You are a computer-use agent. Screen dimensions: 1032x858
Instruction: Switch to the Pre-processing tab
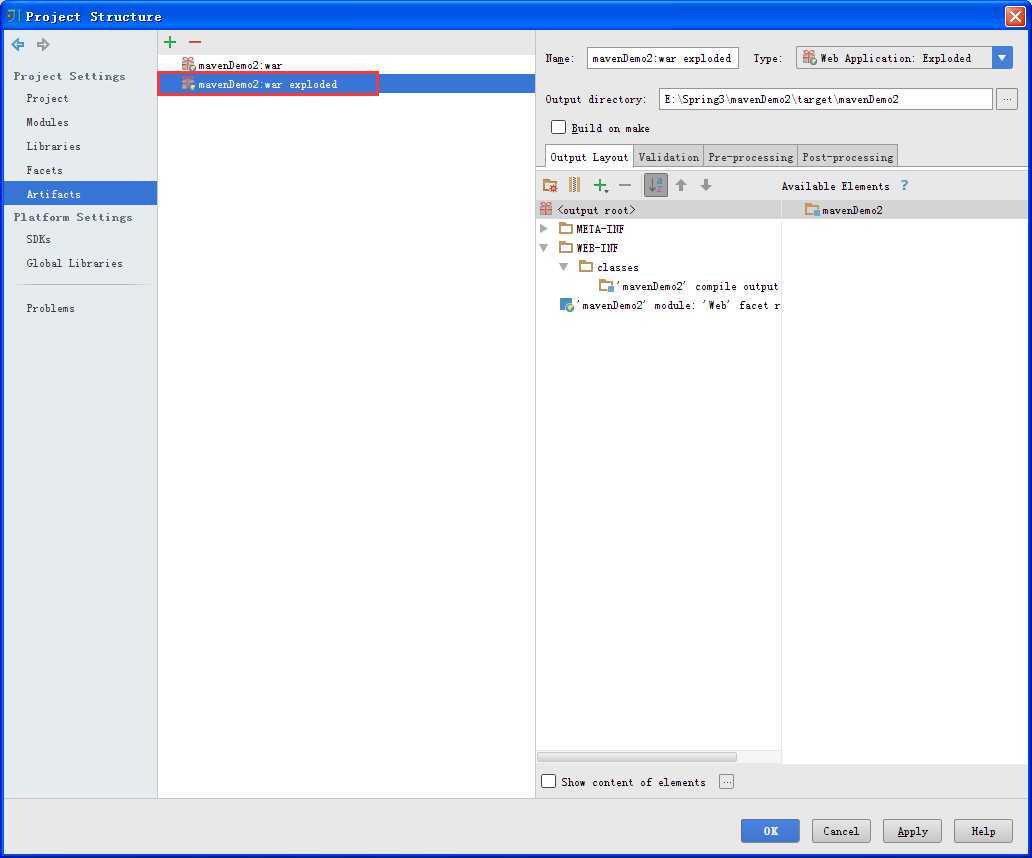750,157
